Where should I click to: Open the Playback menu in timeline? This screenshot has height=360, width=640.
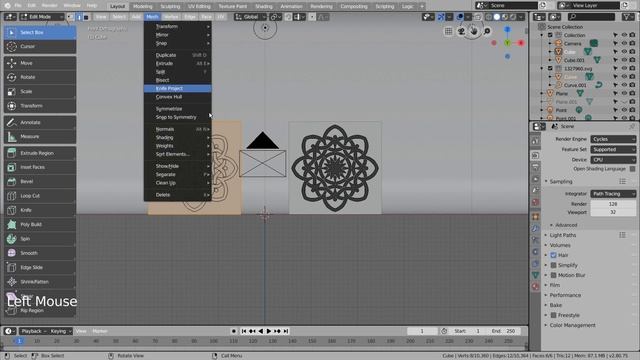[x=33, y=331]
